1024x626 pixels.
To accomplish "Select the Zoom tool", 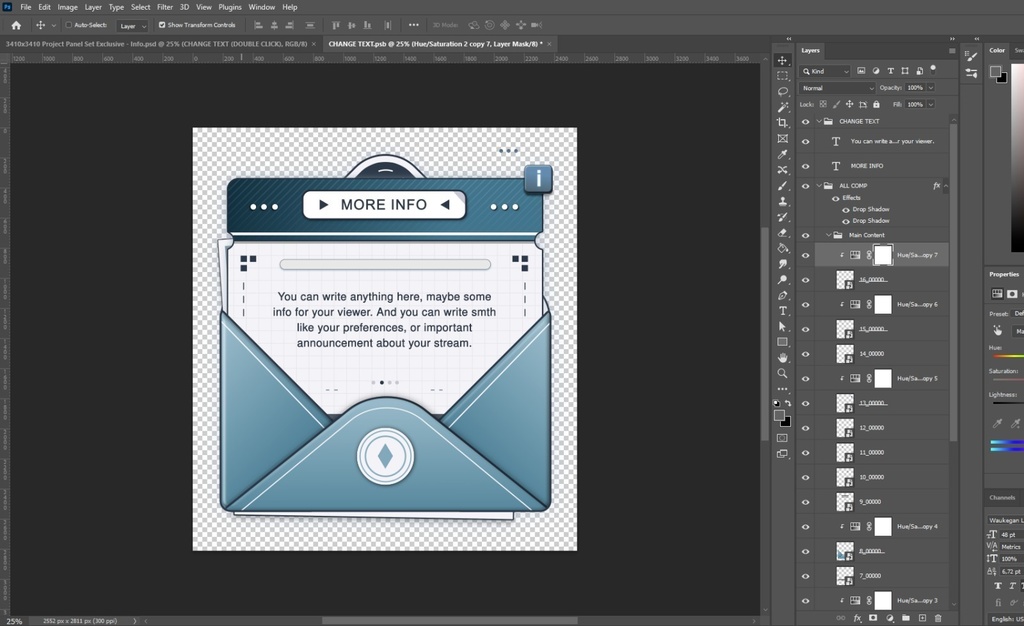I will pyautogui.click(x=783, y=373).
